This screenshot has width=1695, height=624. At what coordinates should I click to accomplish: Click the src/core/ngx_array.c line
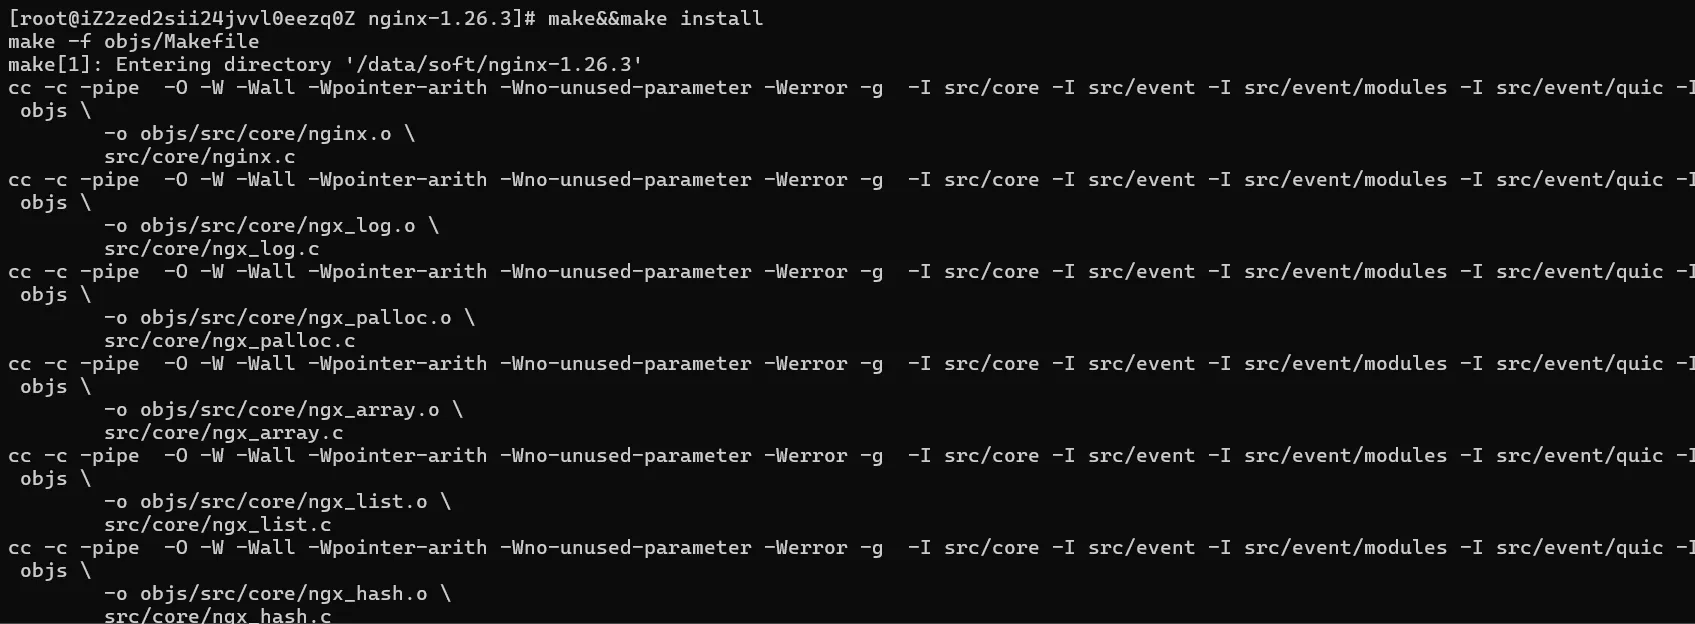(x=224, y=432)
